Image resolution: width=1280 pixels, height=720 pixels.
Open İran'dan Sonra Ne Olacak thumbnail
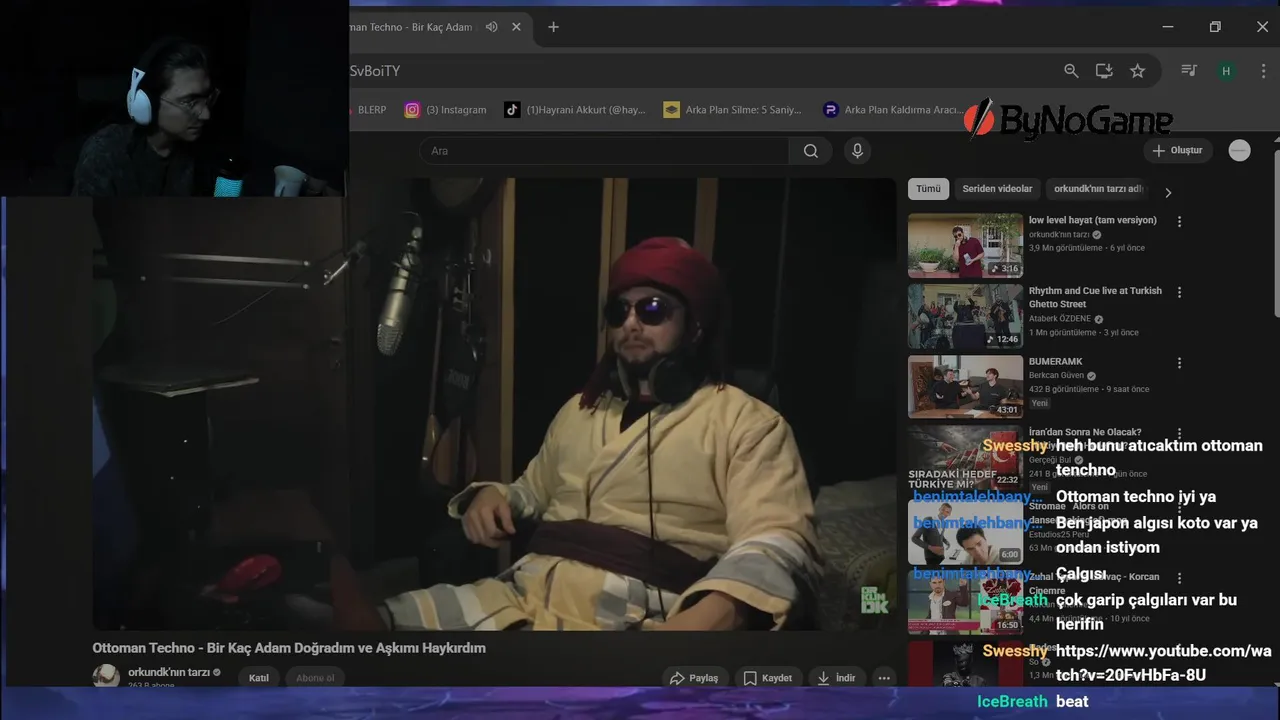point(965,457)
